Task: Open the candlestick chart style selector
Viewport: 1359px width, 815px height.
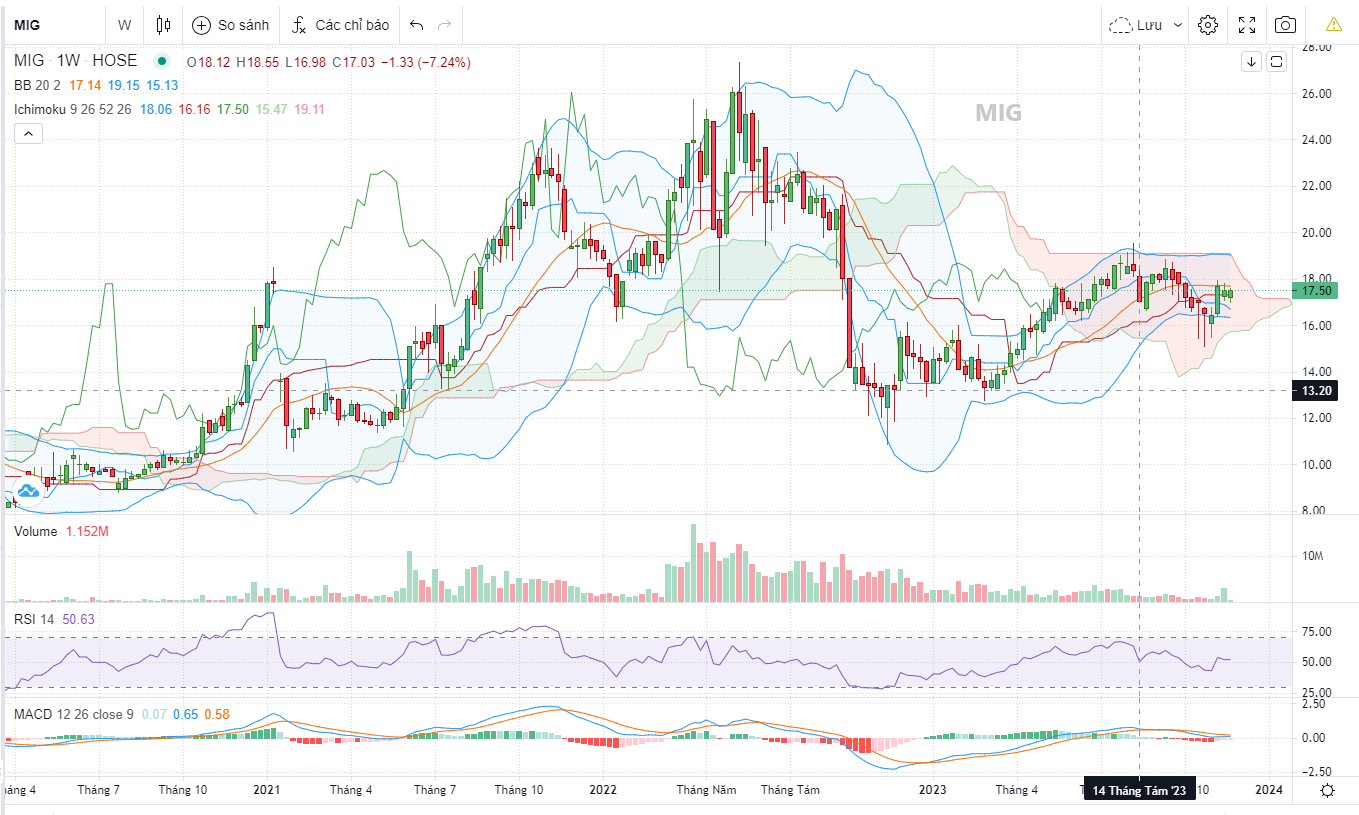Action: pyautogui.click(x=164, y=25)
